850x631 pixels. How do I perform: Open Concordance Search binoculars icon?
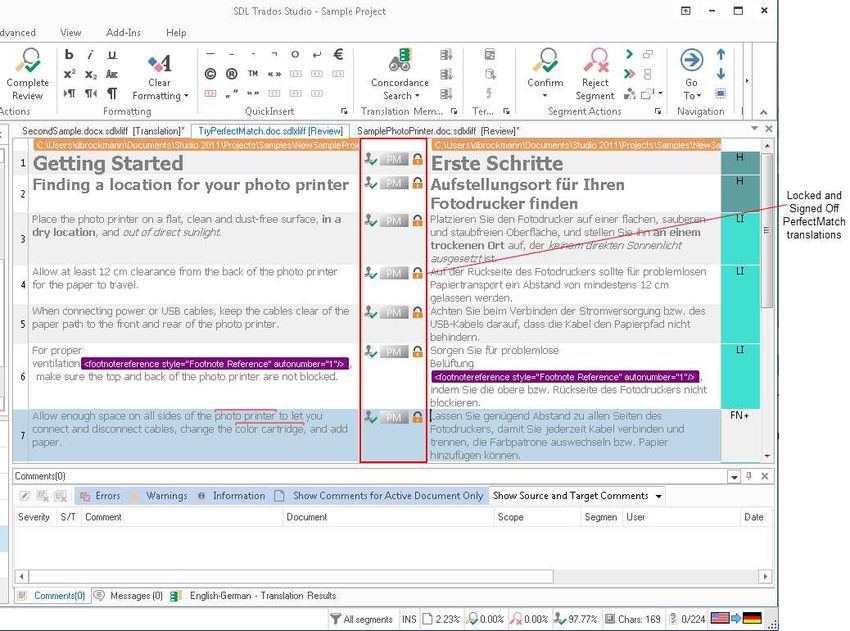(400, 60)
